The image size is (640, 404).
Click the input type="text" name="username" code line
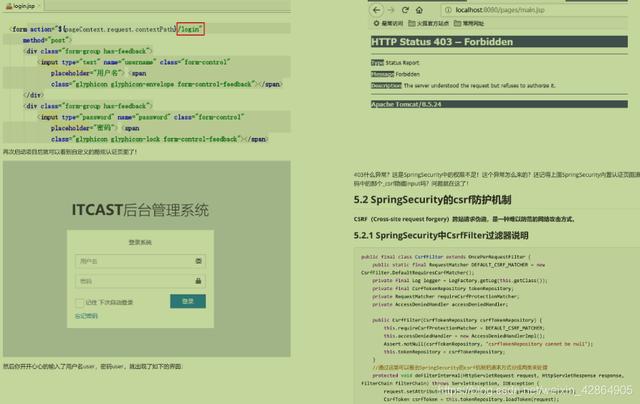click(134, 62)
